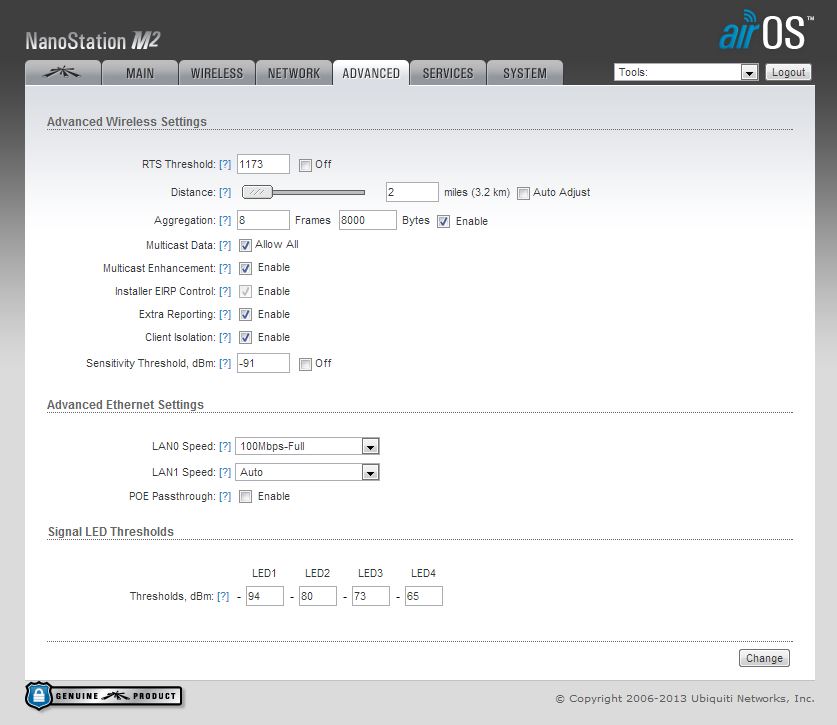837x725 pixels.
Task: Open the Ubiquiti logo tab
Action: [62, 73]
